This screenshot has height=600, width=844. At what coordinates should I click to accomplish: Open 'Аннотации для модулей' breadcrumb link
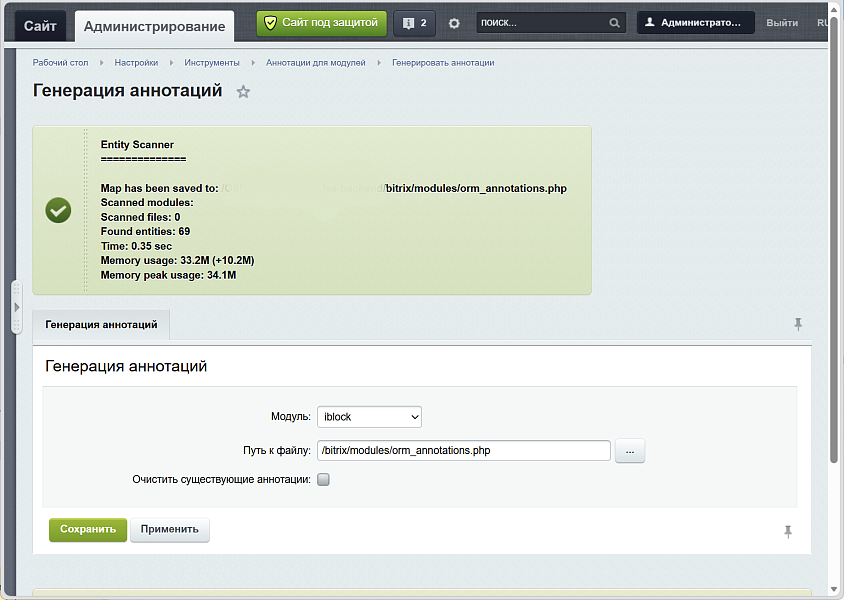click(315, 63)
